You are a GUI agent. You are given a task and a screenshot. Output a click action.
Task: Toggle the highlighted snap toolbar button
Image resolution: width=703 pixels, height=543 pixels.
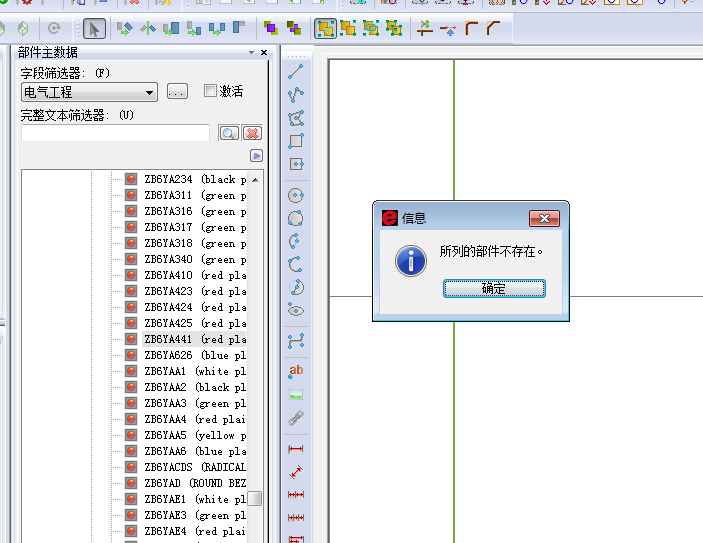point(325,29)
